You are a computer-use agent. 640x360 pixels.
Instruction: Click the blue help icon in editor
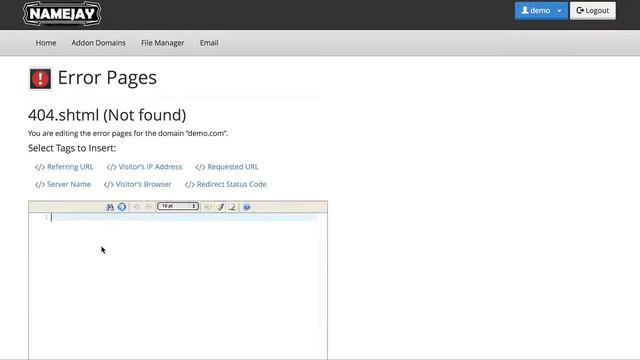click(x=247, y=207)
